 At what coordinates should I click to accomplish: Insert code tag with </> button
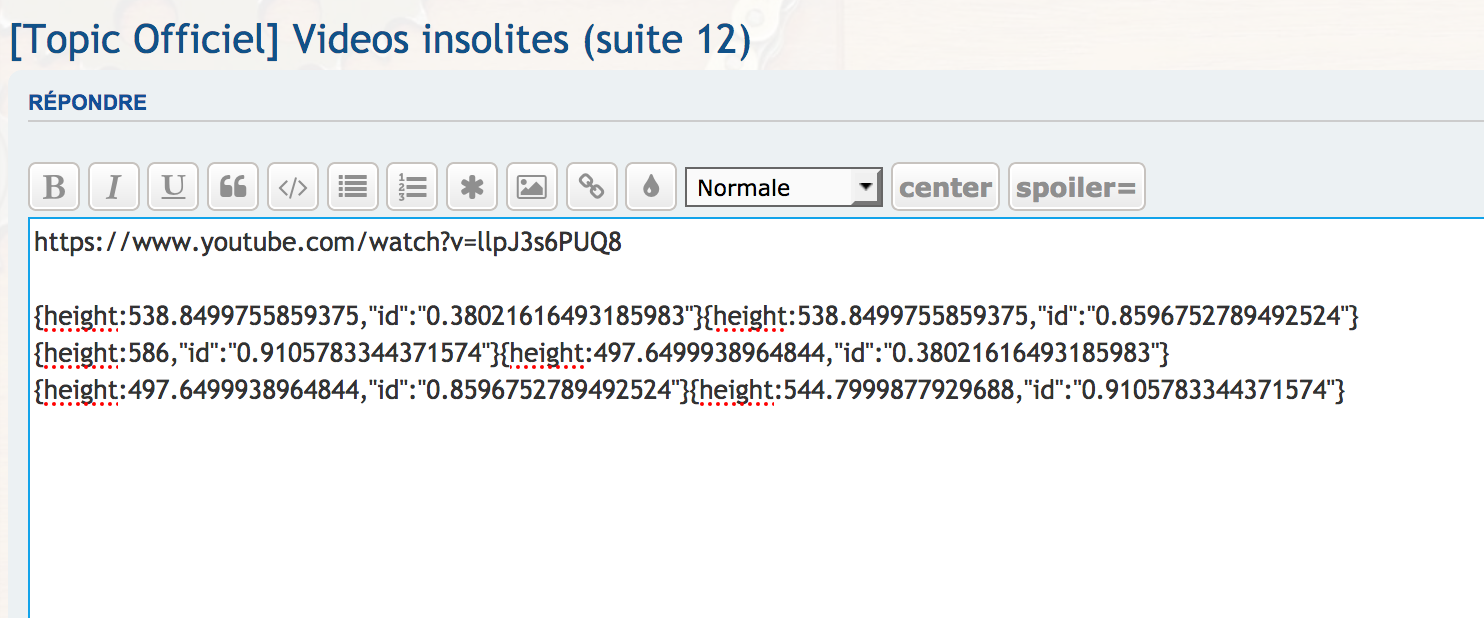click(x=293, y=187)
